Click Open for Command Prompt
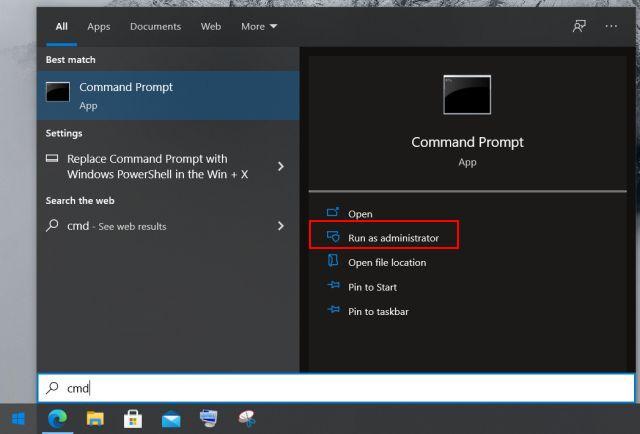This screenshot has height=434, width=640. [360, 214]
